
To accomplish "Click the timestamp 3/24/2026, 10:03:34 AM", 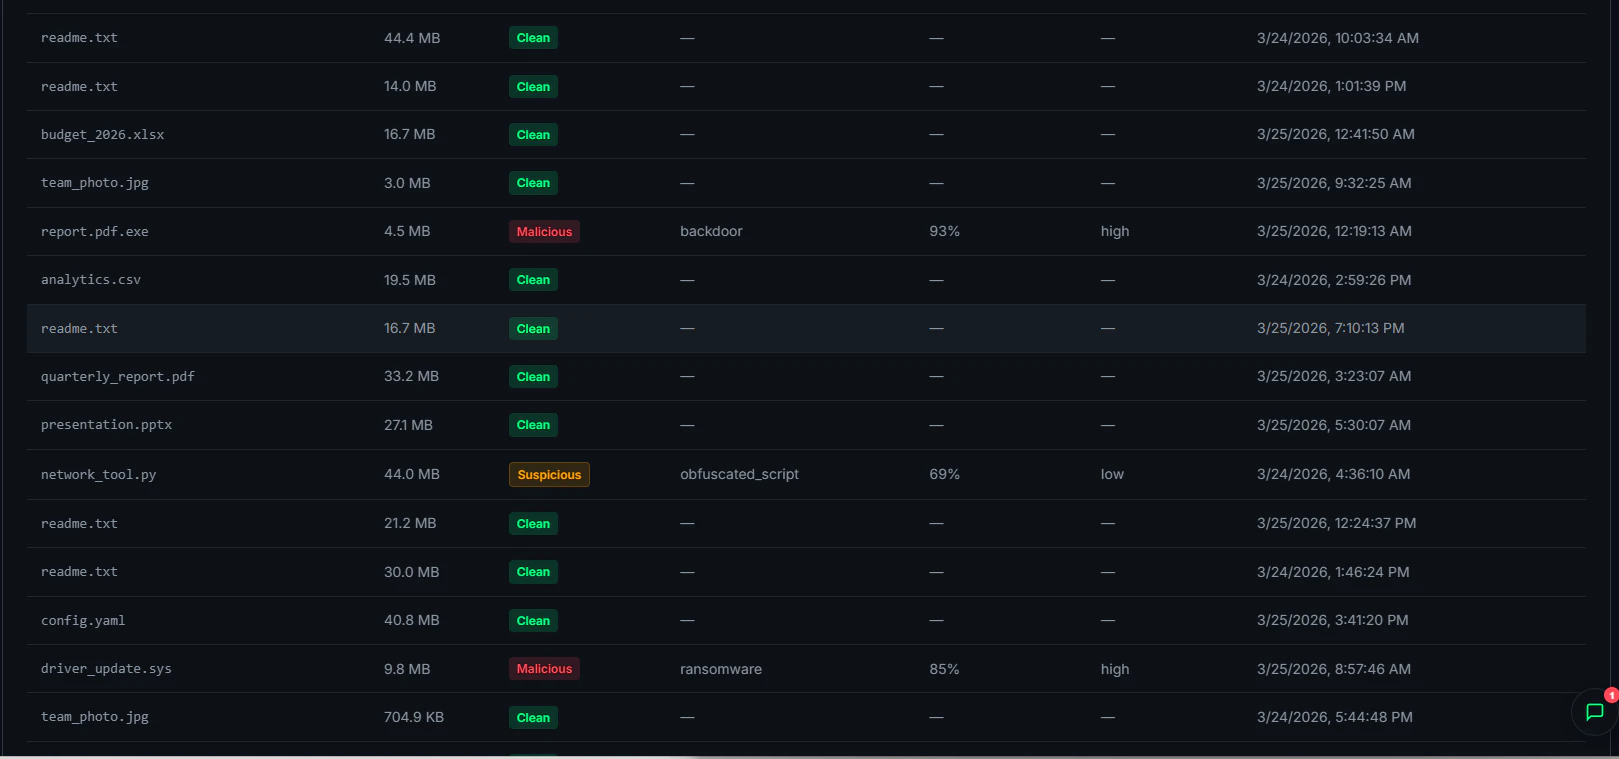I will coord(1338,38).
